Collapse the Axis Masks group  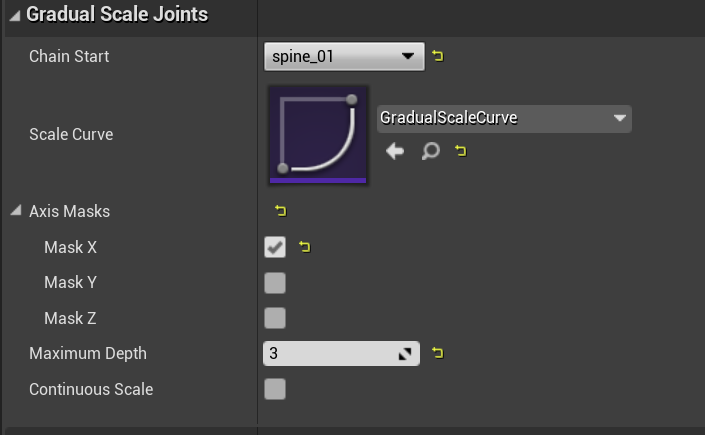[16, 210]
